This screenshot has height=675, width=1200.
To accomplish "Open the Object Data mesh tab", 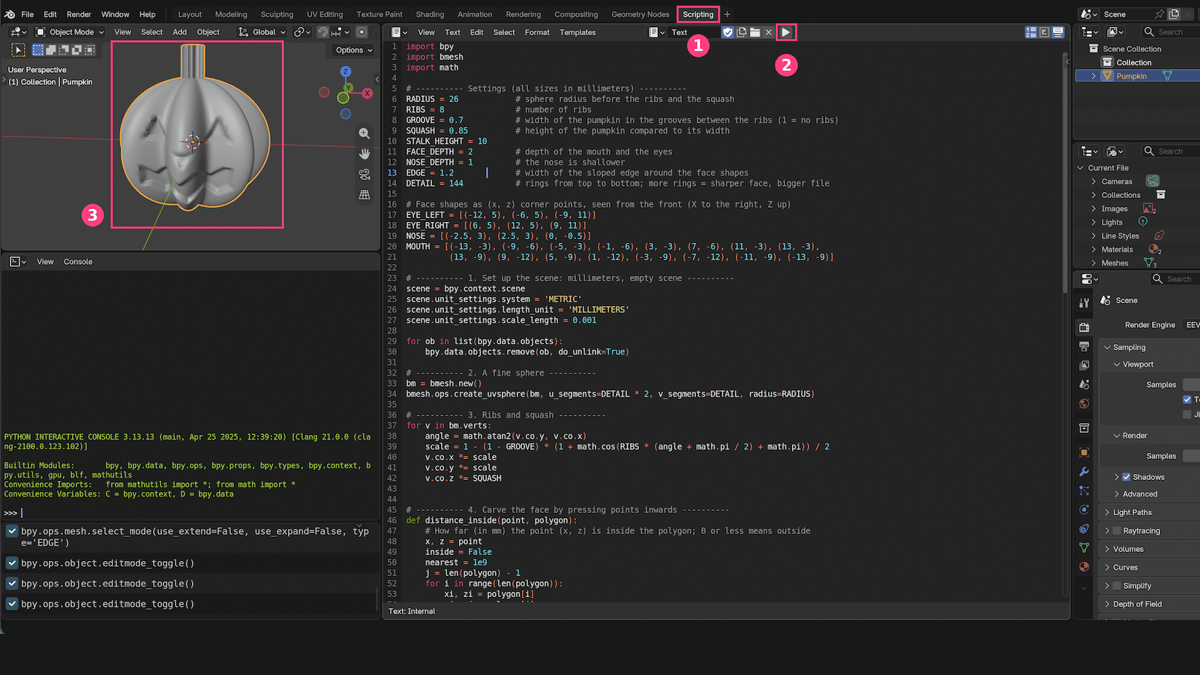I will tap(1084, 547).
